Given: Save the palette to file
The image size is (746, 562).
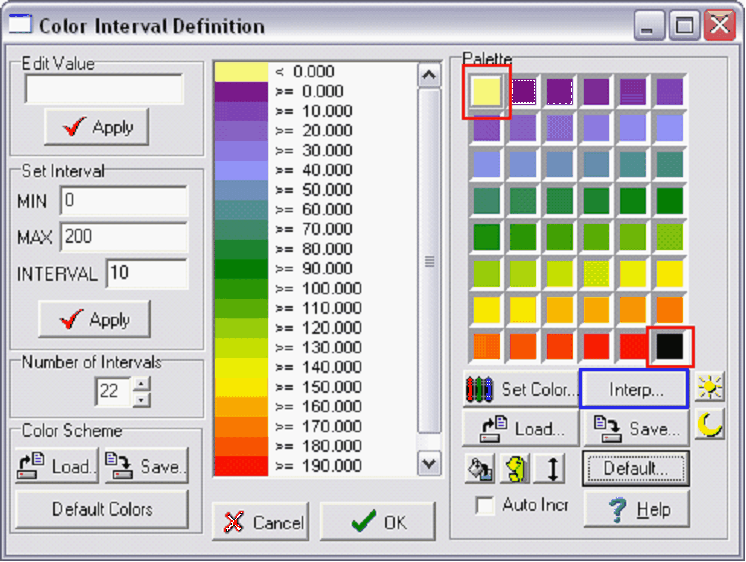Looking at the screenshot, I should (x=635, y=428).
